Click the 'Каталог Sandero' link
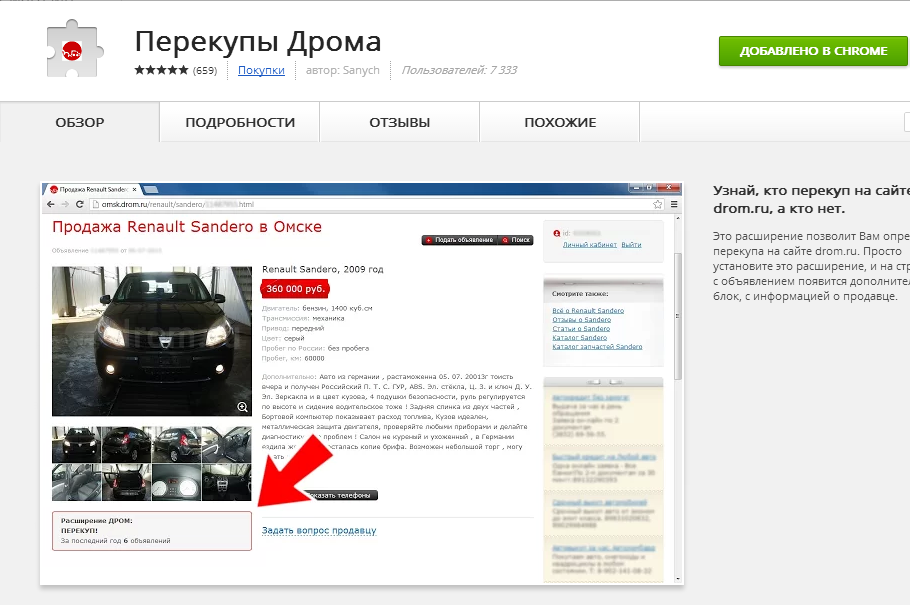This screenshot has width=910, height=605. (580, 337)
